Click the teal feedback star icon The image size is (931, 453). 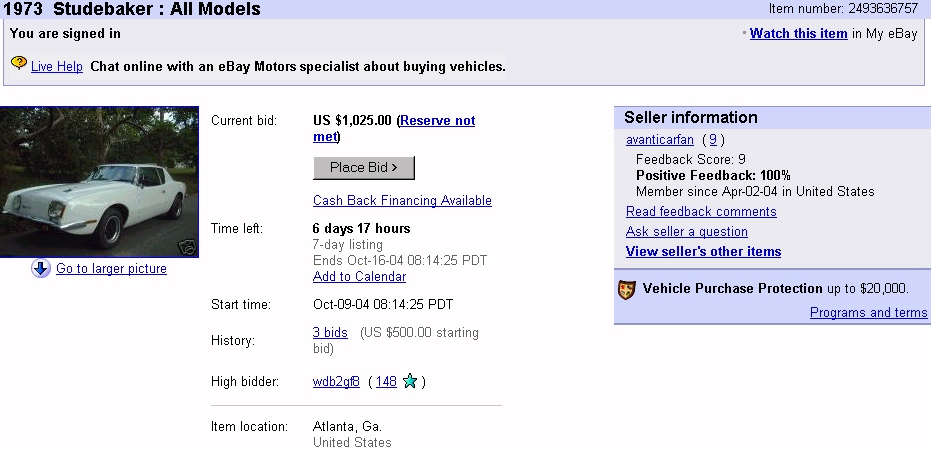tap(409, 381)
